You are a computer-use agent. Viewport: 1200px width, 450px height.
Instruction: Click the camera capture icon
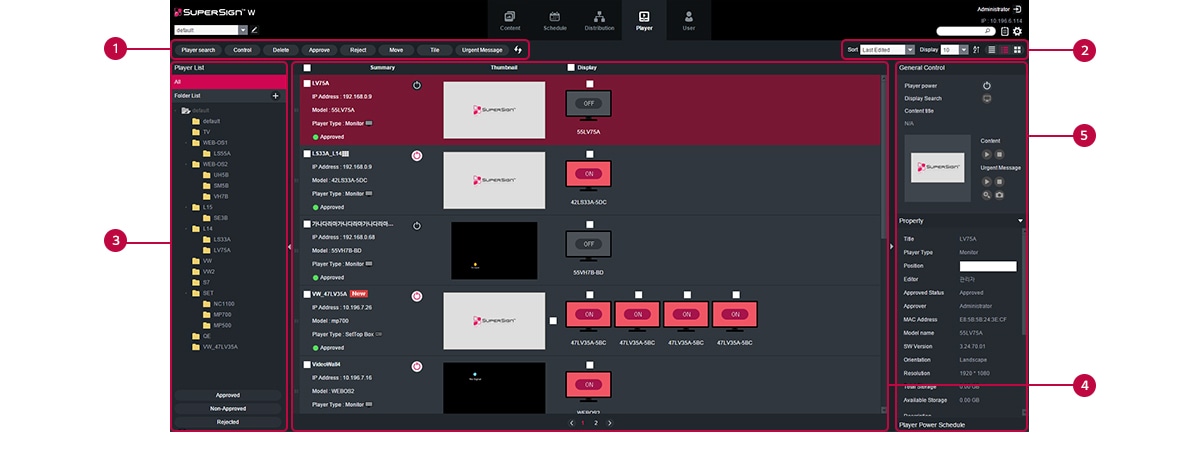pyautogui.click(x=999, y=195)
